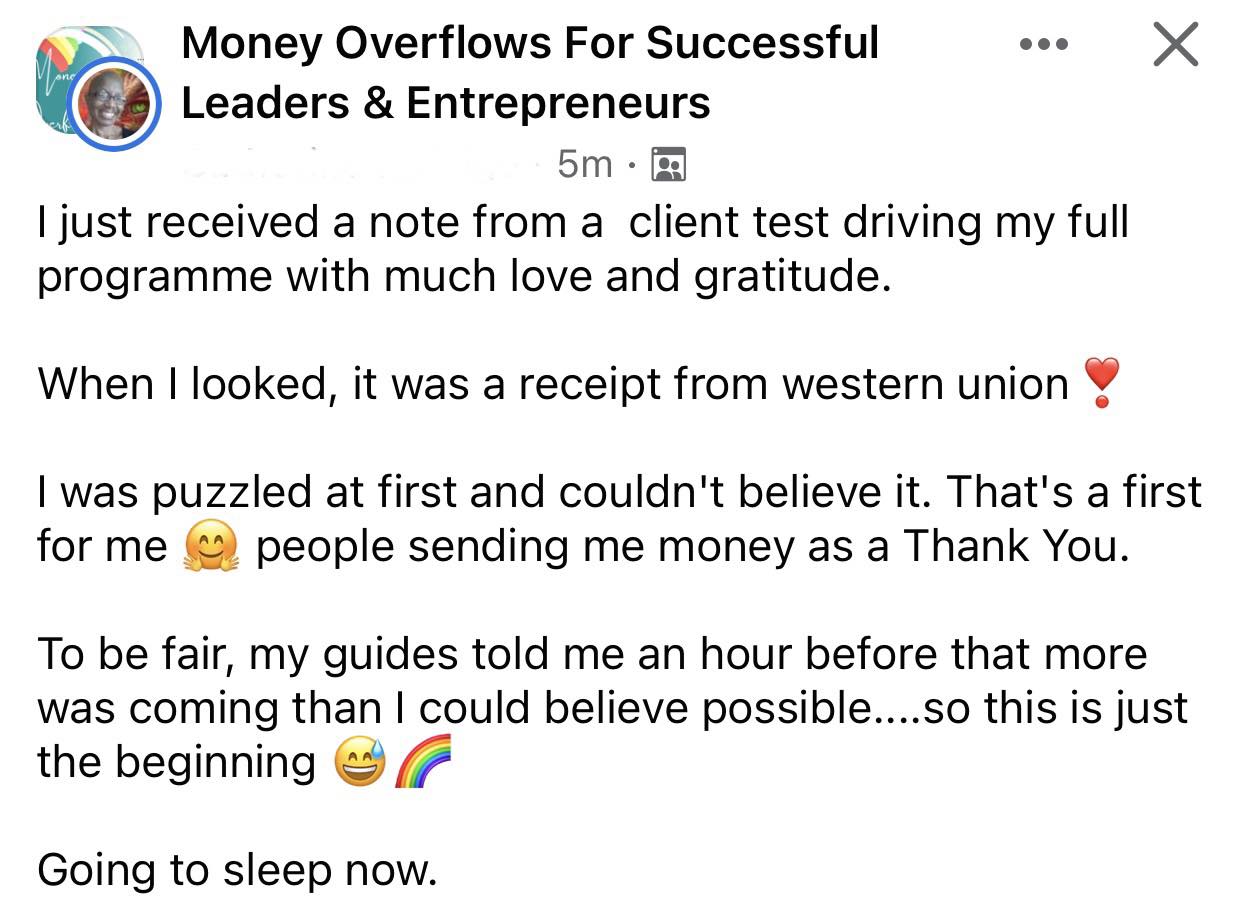Open the "Money Overflows For Successful" group title

coord(530,43)
